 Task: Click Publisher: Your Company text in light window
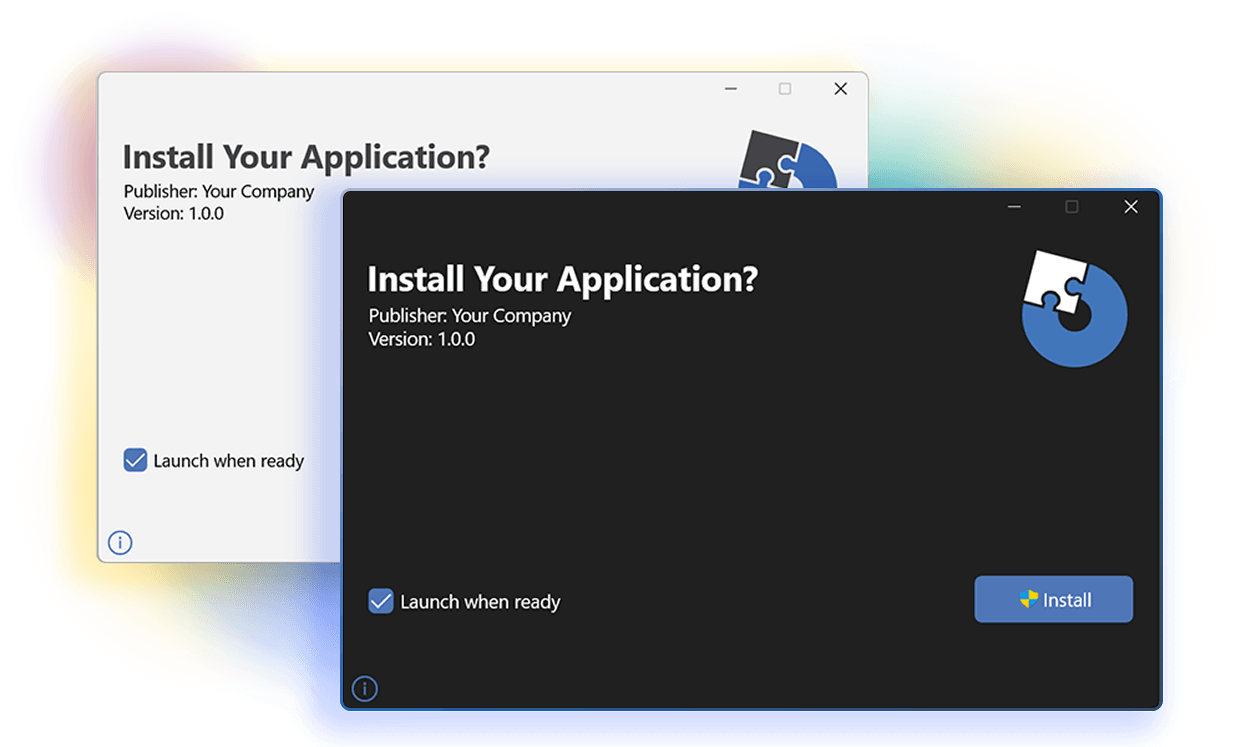point(217,191)
